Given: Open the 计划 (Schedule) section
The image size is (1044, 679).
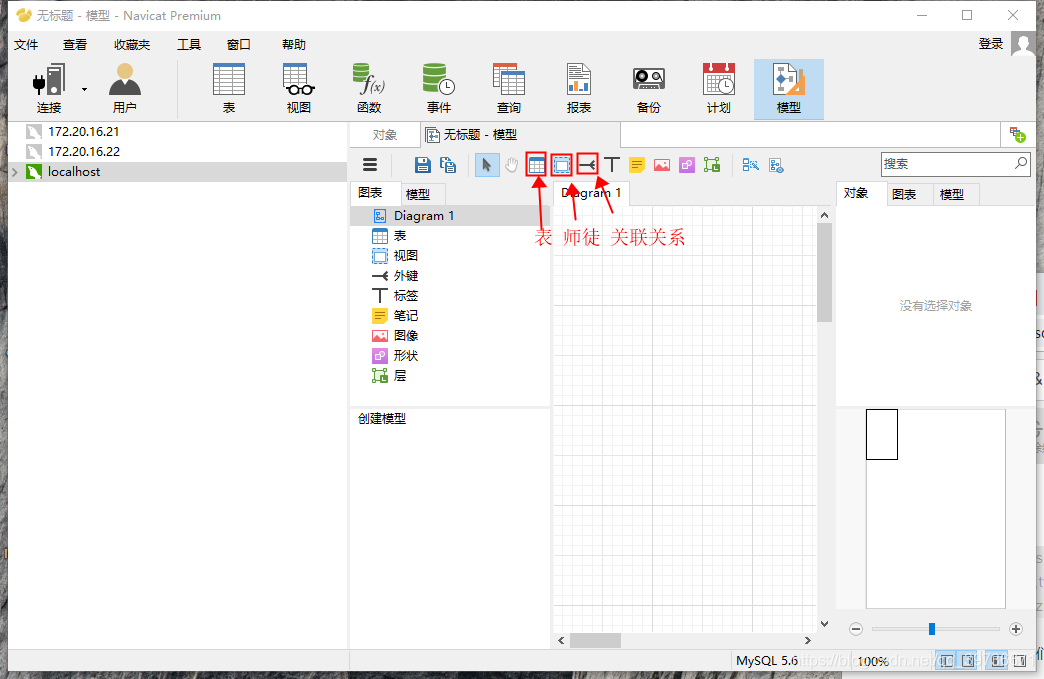Looking at the screenshot, I should (x=718, y=89).
